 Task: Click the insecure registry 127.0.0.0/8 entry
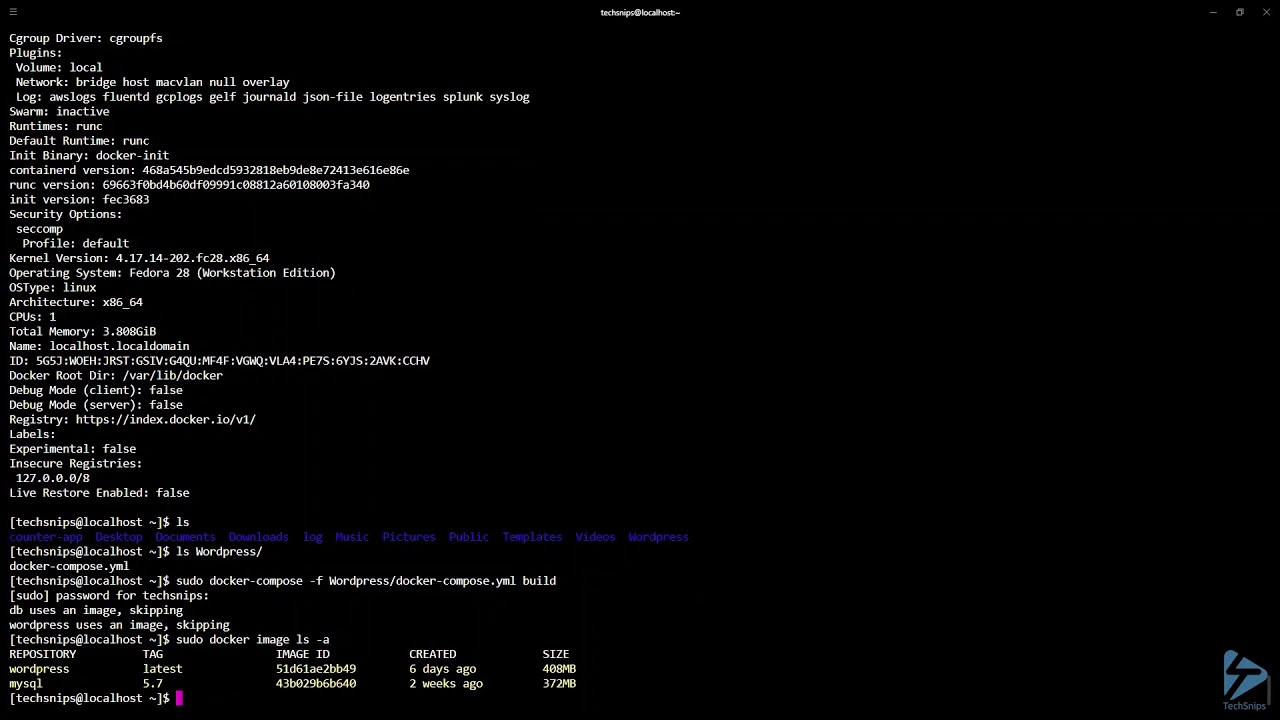[52, 479]
